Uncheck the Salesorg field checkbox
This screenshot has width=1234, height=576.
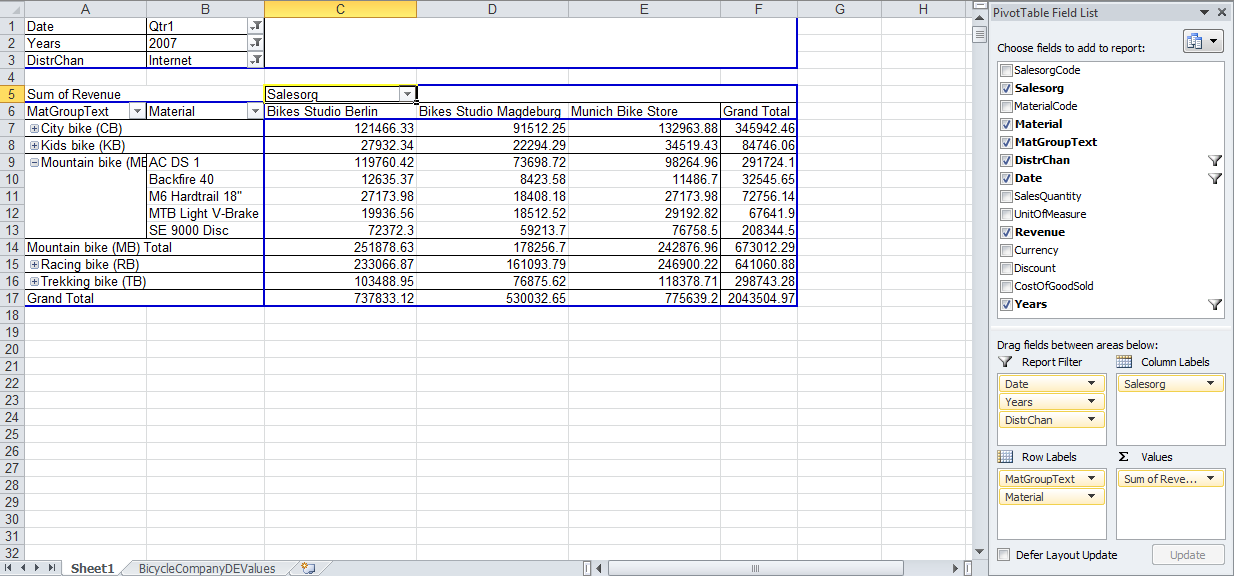[x=1006, y=88]
